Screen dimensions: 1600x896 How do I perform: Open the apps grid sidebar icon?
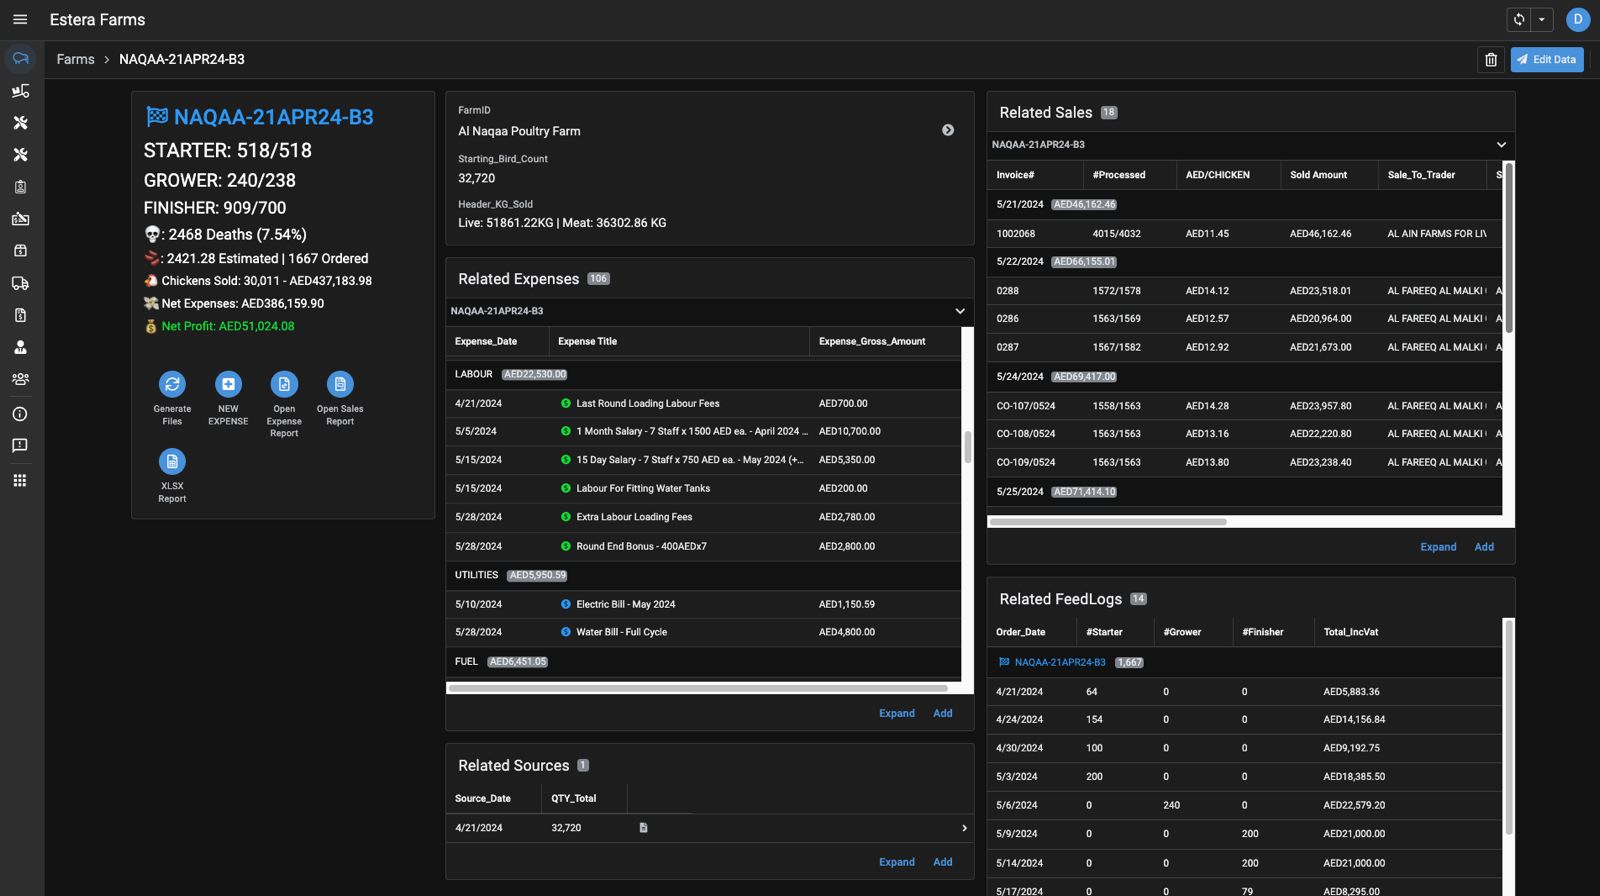[20, 480]
